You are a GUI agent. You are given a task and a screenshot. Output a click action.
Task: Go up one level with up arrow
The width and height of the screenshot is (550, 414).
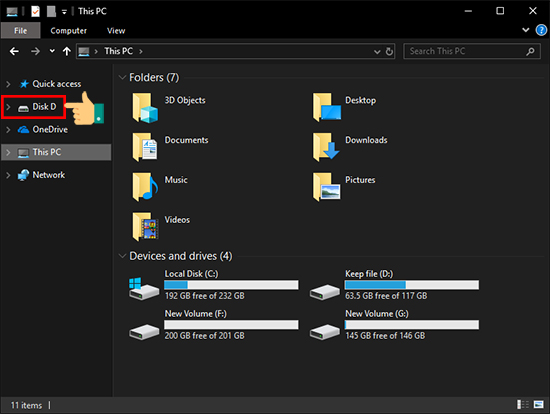pos(67,52)
